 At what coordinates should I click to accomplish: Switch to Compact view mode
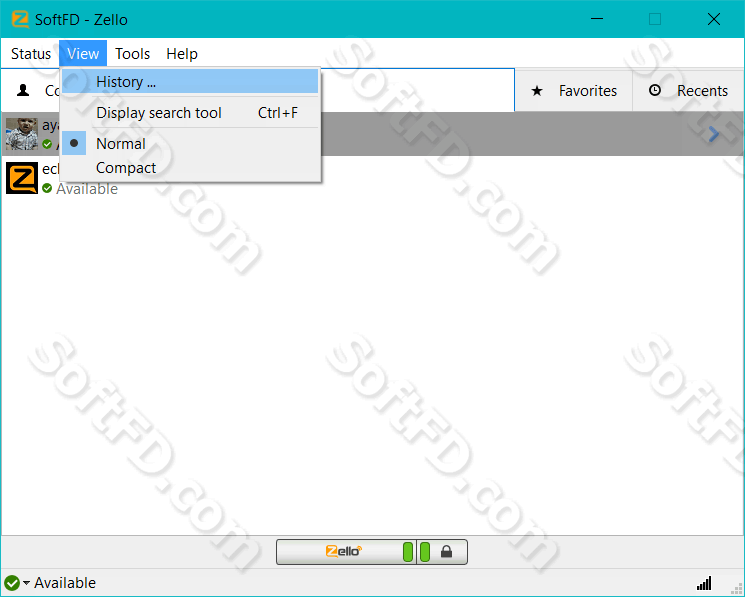click(190, 168)
